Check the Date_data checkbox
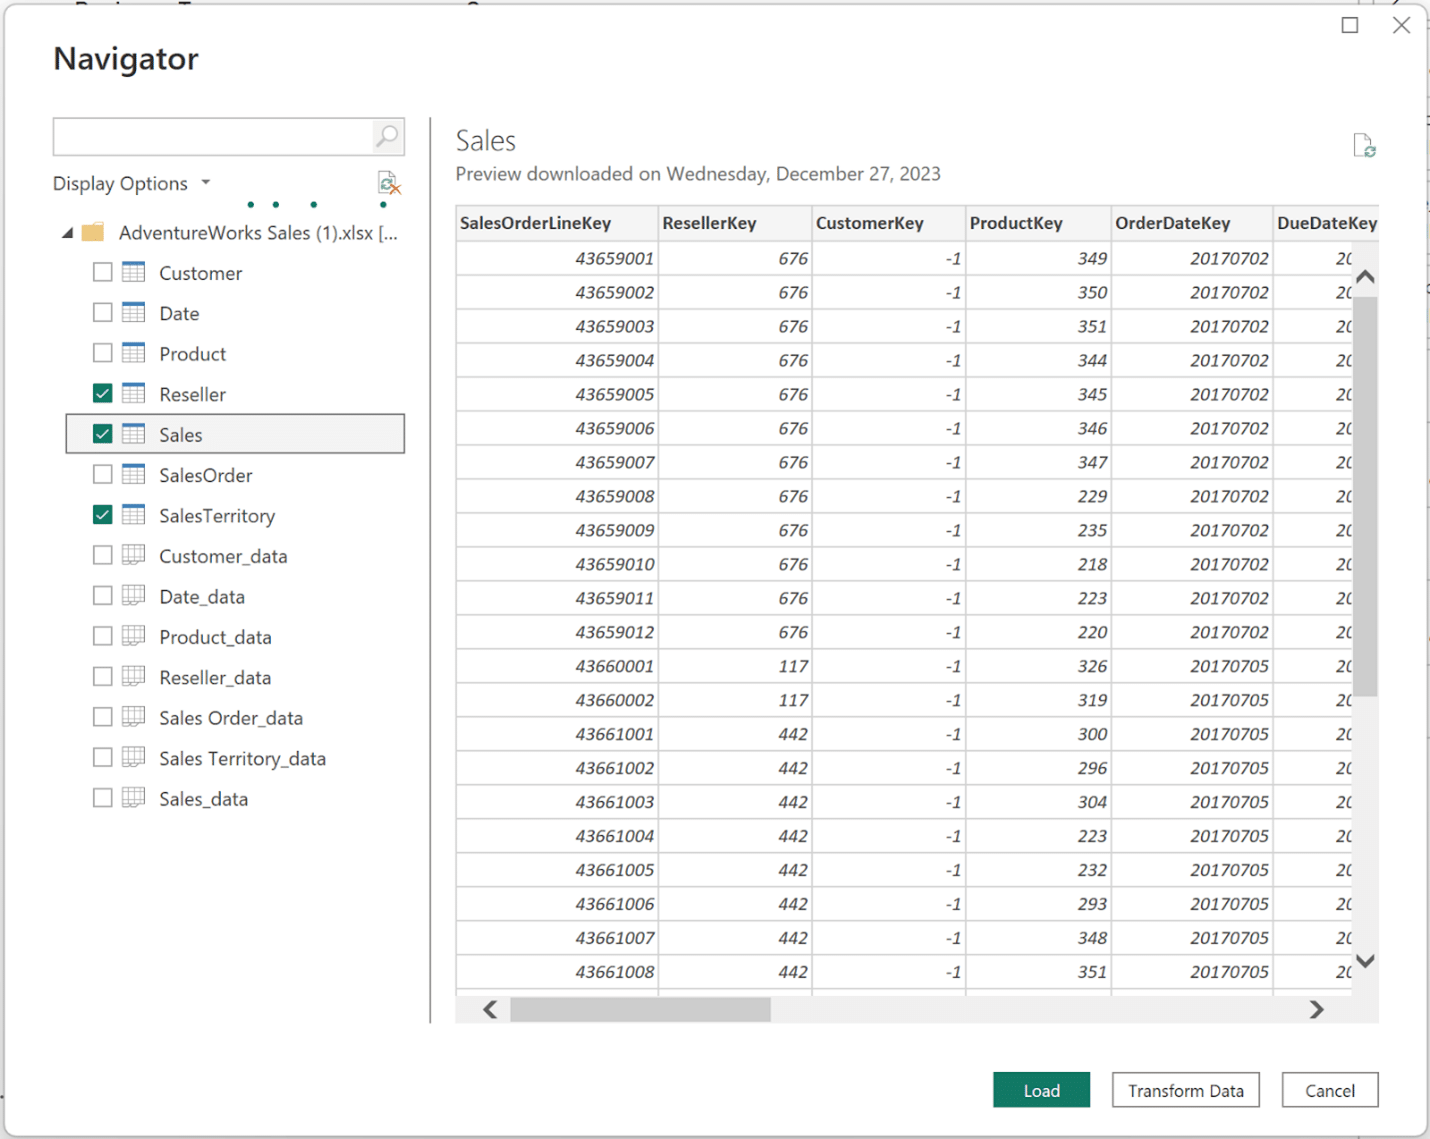The width and height of the screenshot is (1430, 1139). click(x=102, y=596)
